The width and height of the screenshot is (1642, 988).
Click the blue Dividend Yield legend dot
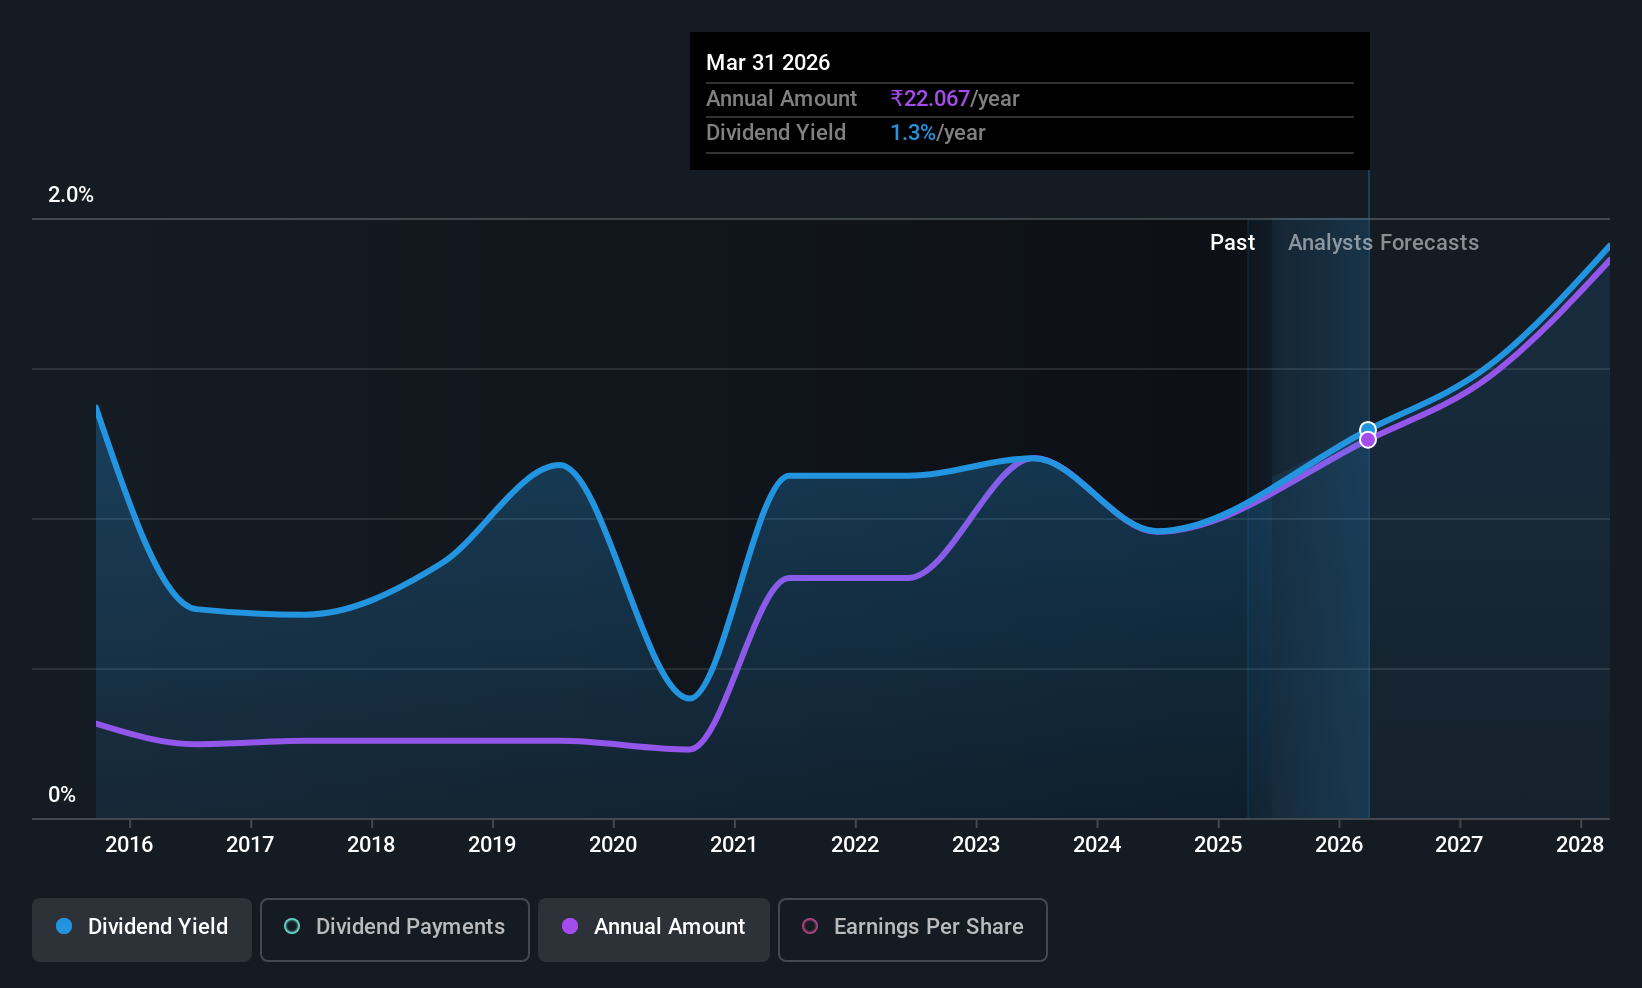64,926
